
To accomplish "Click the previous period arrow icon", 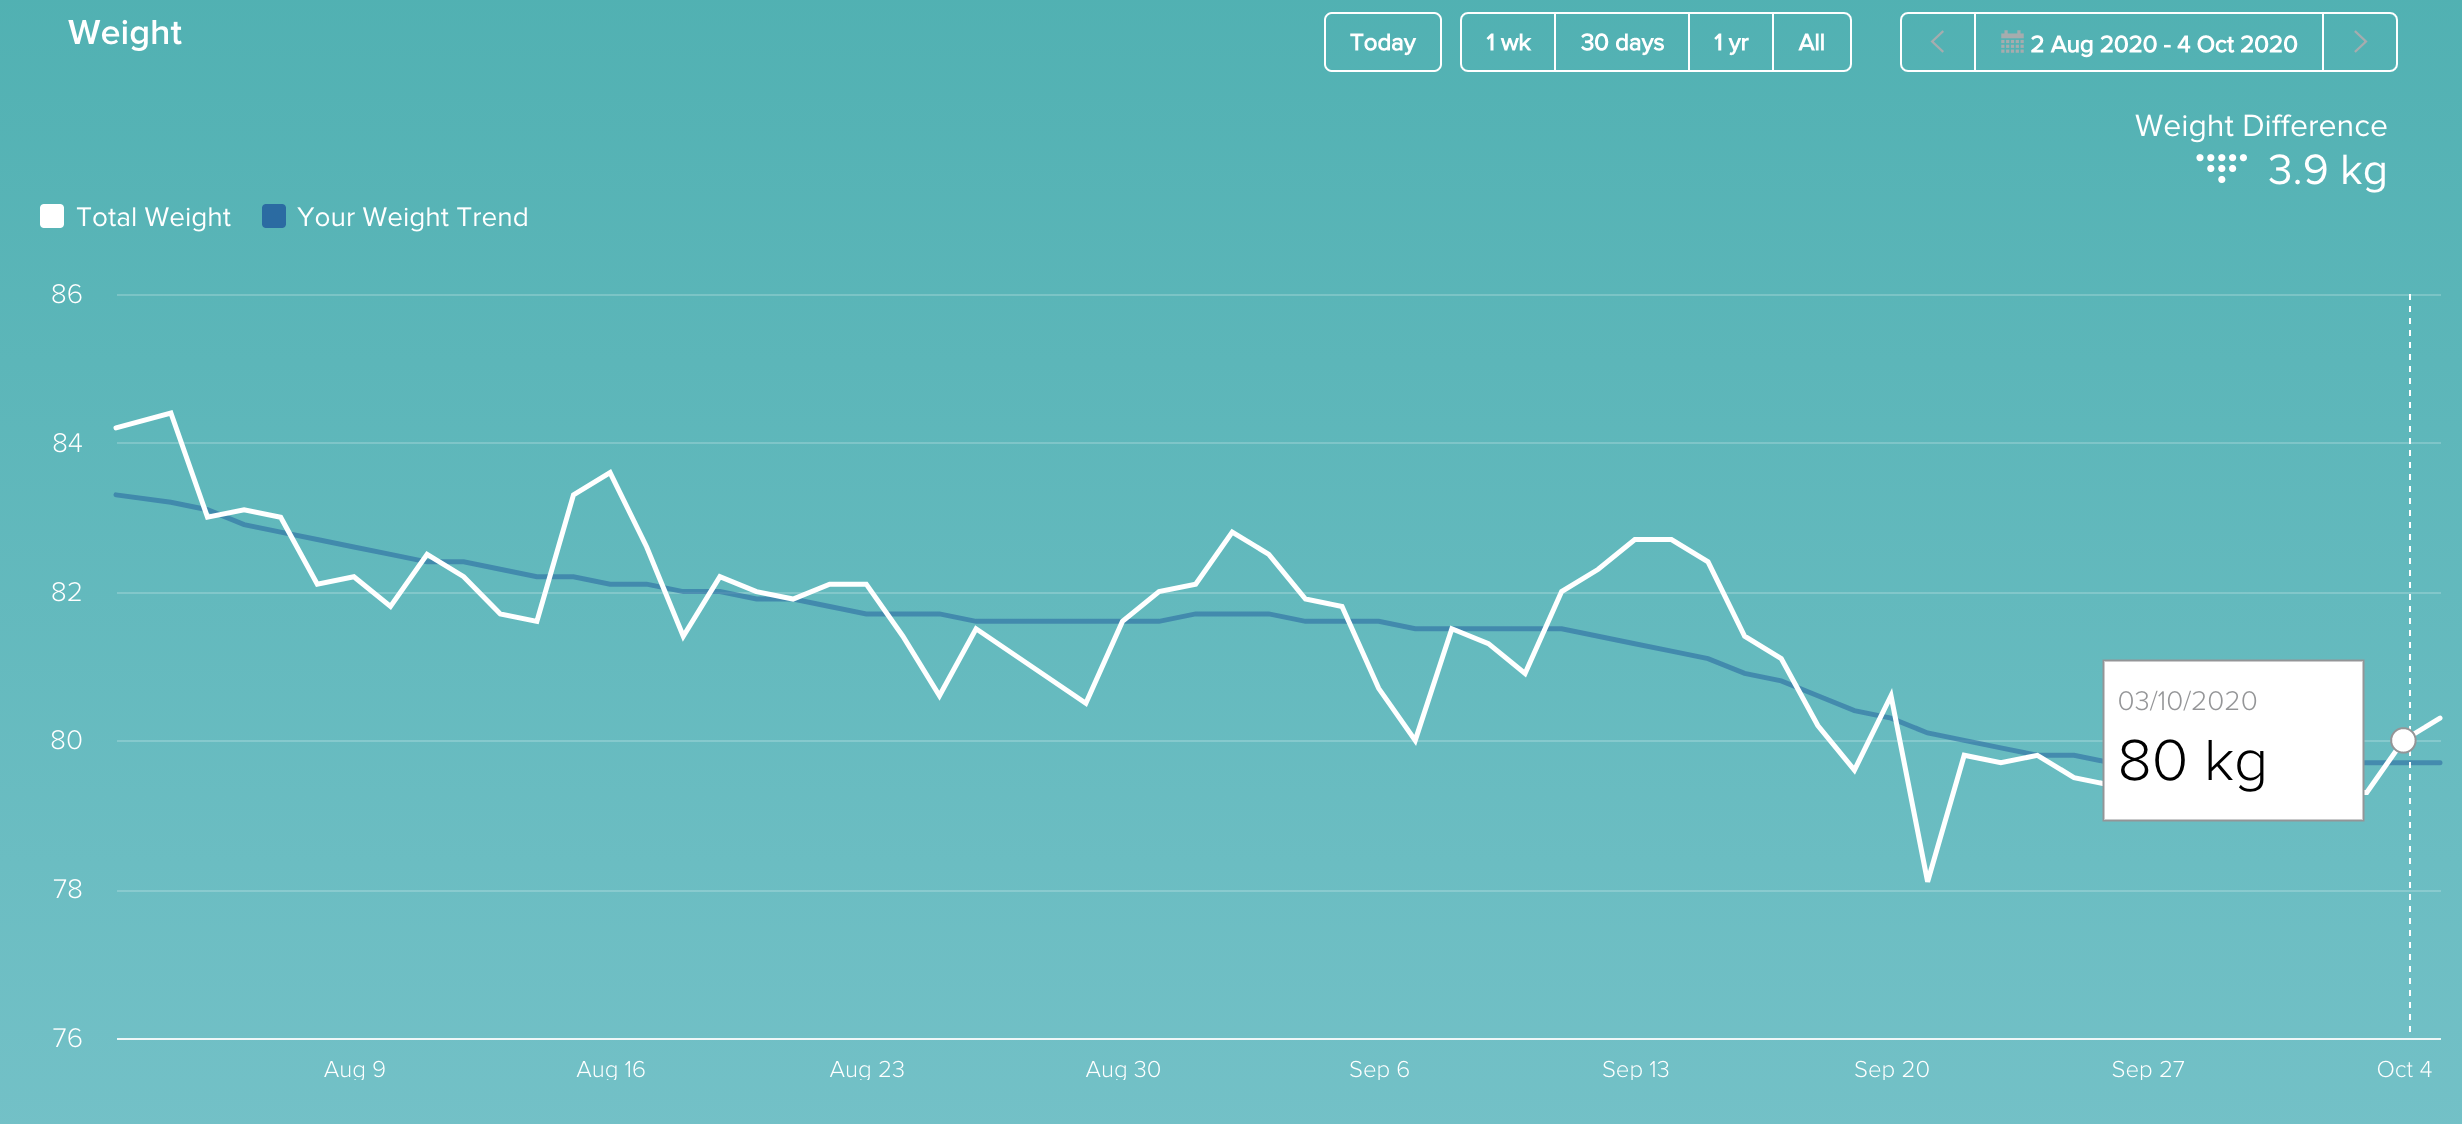I will pyautogui.click(x=1934, y=44).
